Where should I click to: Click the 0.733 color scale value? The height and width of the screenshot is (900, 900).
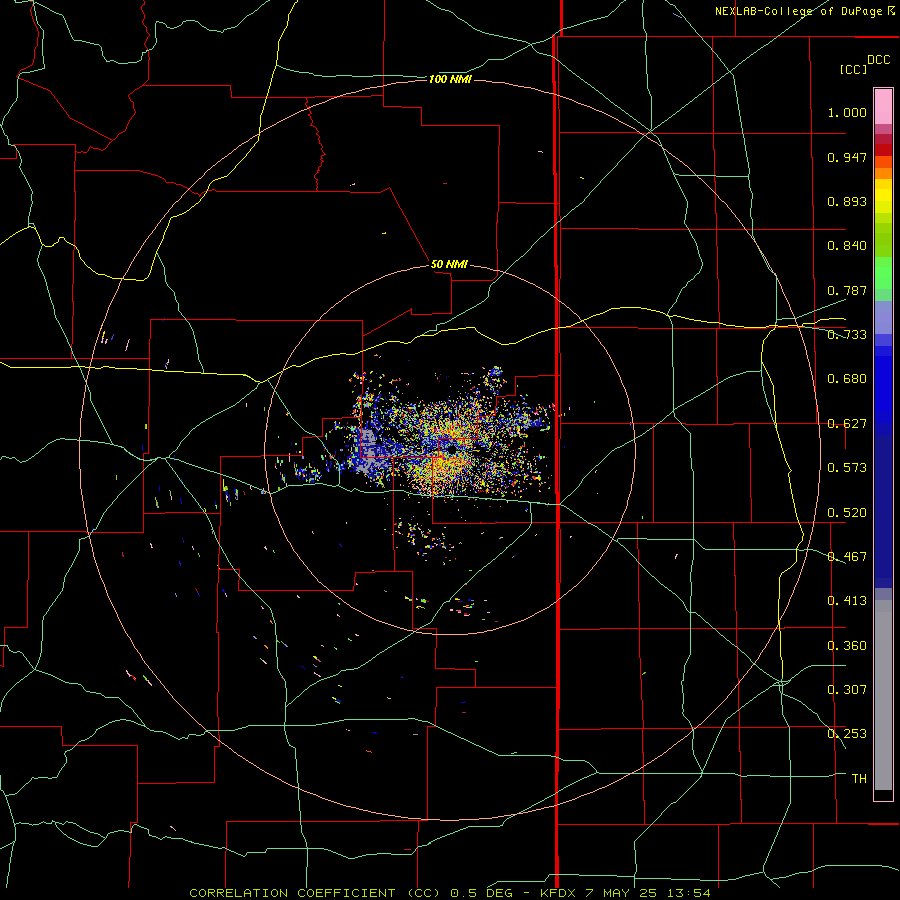coord(847,335)
